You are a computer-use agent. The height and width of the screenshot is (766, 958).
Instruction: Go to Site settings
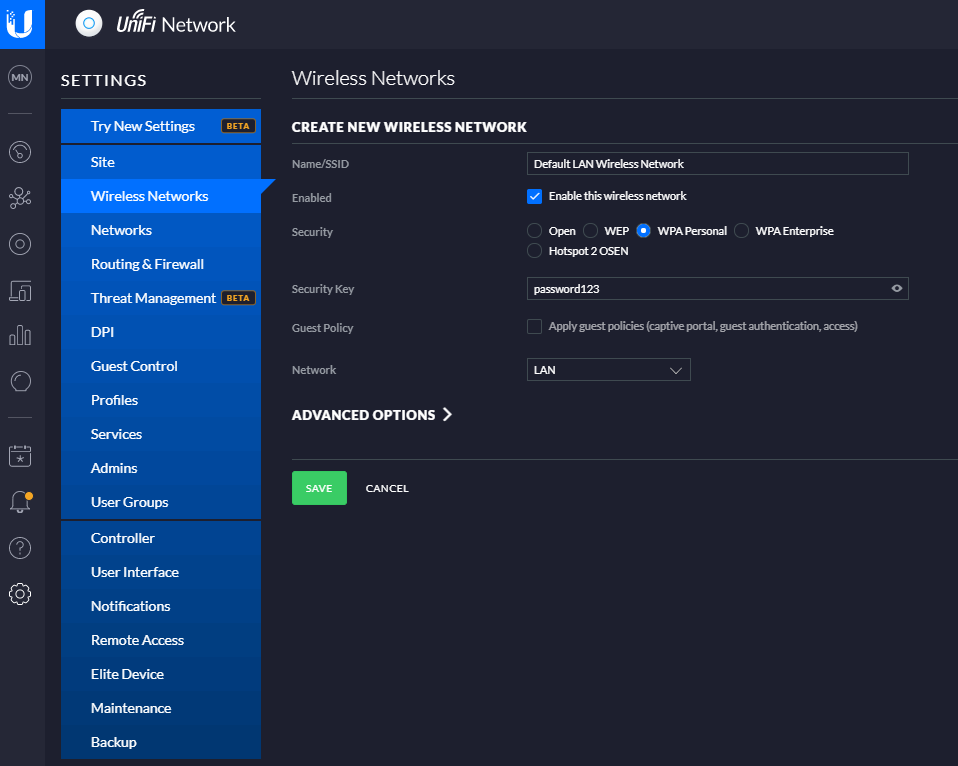[161, 162]
